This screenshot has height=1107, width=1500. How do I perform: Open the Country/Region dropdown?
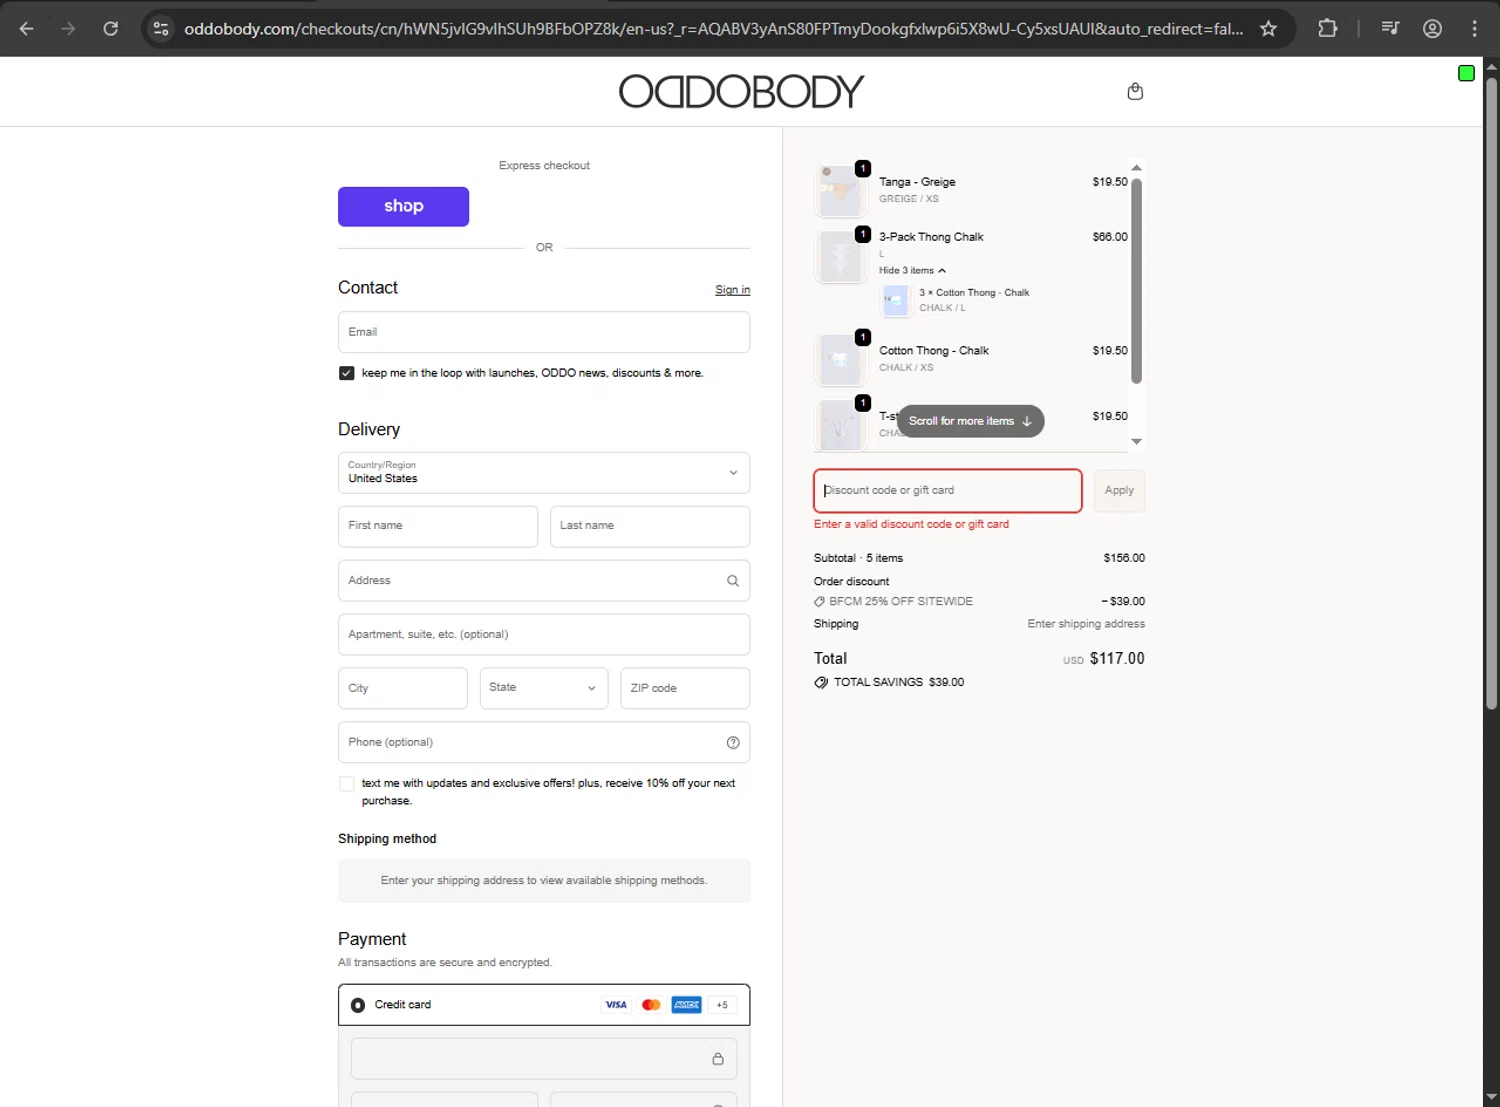click(x=544, y=473)
